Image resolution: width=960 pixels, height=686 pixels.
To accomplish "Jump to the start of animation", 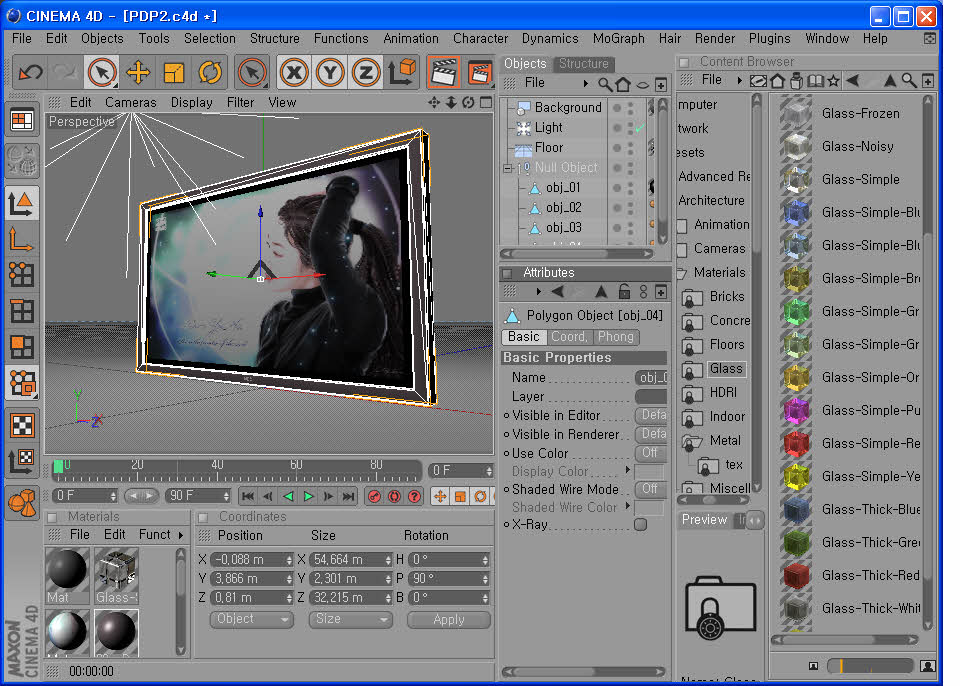I will [248, 496].
